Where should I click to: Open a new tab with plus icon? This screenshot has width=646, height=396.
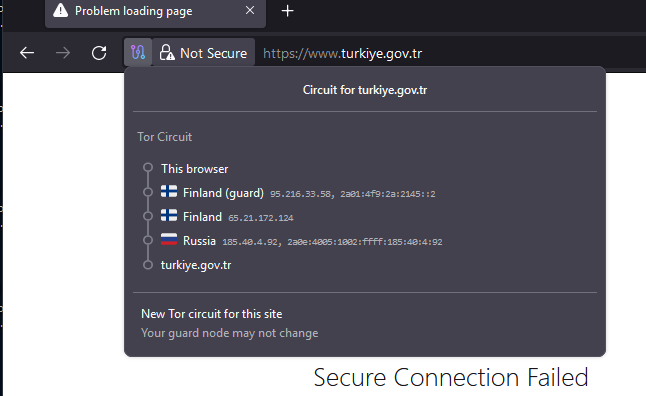pos(287,11)
